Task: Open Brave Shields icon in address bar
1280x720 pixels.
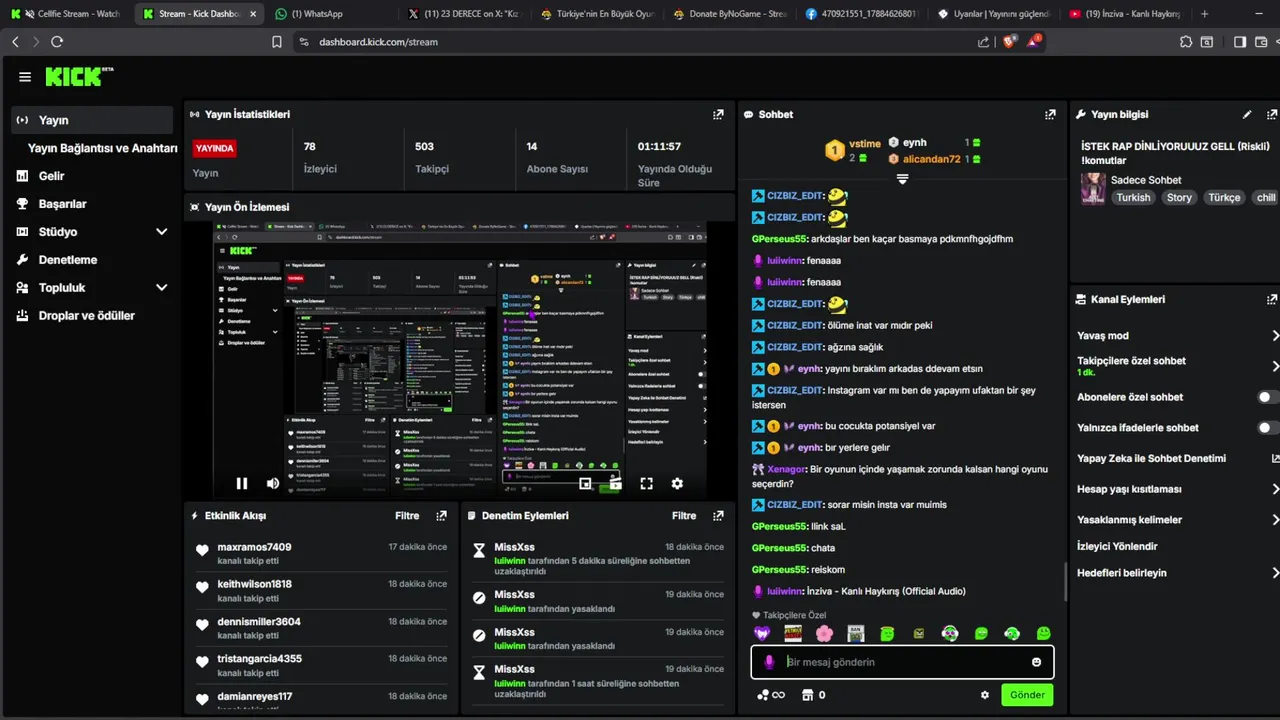Action: pos(1009,42)
